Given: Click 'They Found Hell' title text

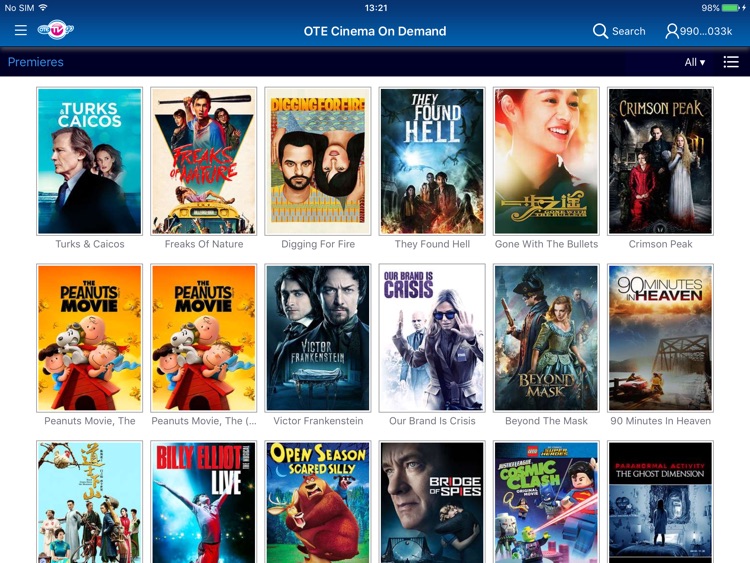Looking at the screenshot, I should tap(432, 244).
